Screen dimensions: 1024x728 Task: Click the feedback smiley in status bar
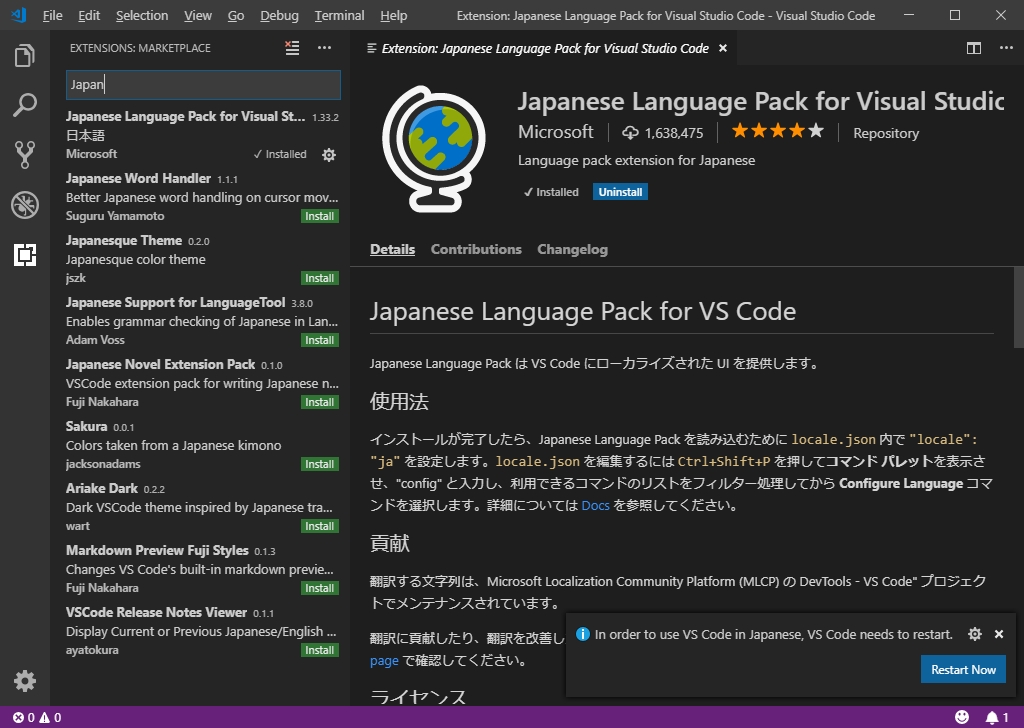pos(962,718)
